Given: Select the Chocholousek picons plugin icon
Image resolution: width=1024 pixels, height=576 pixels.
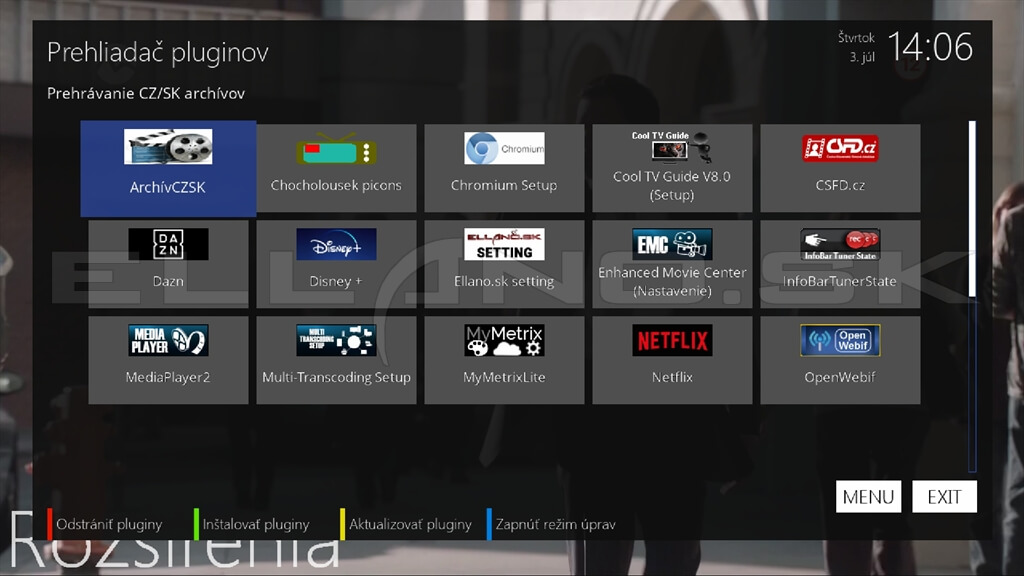Looking at the screenshot, I should click(336, 168).
